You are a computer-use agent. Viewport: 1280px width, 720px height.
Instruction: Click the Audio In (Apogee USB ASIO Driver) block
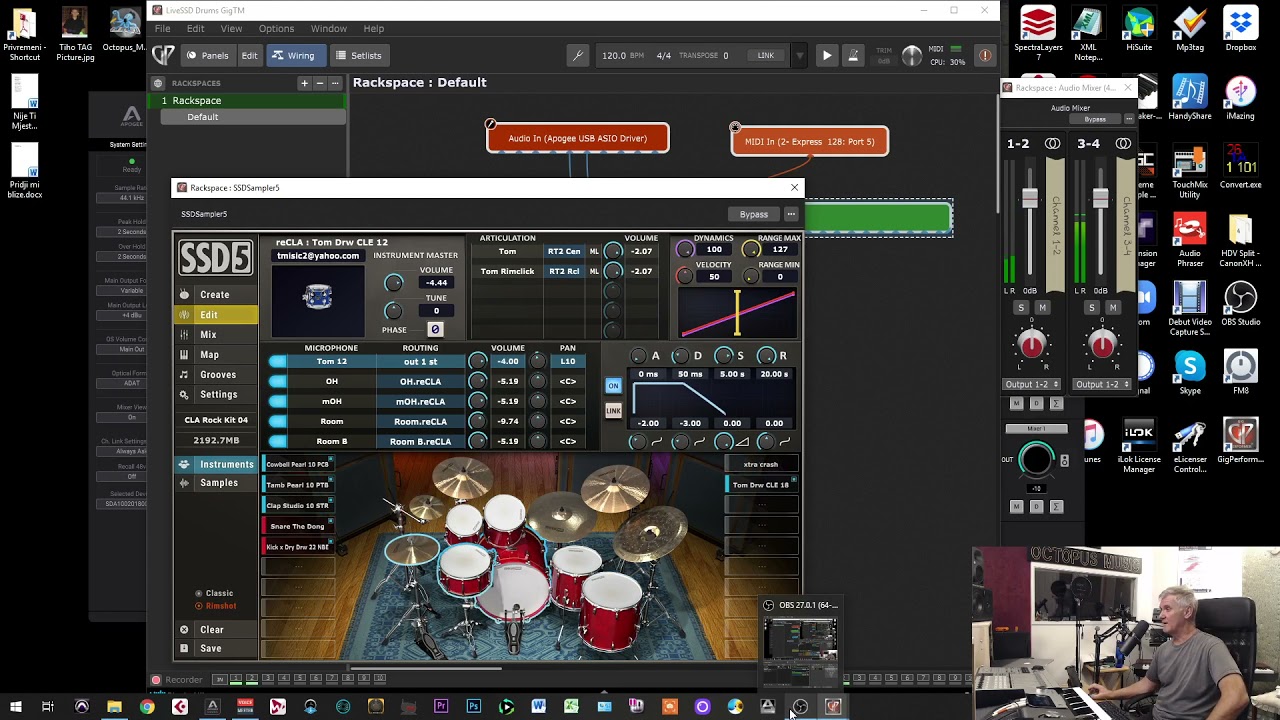coord(577,139)
